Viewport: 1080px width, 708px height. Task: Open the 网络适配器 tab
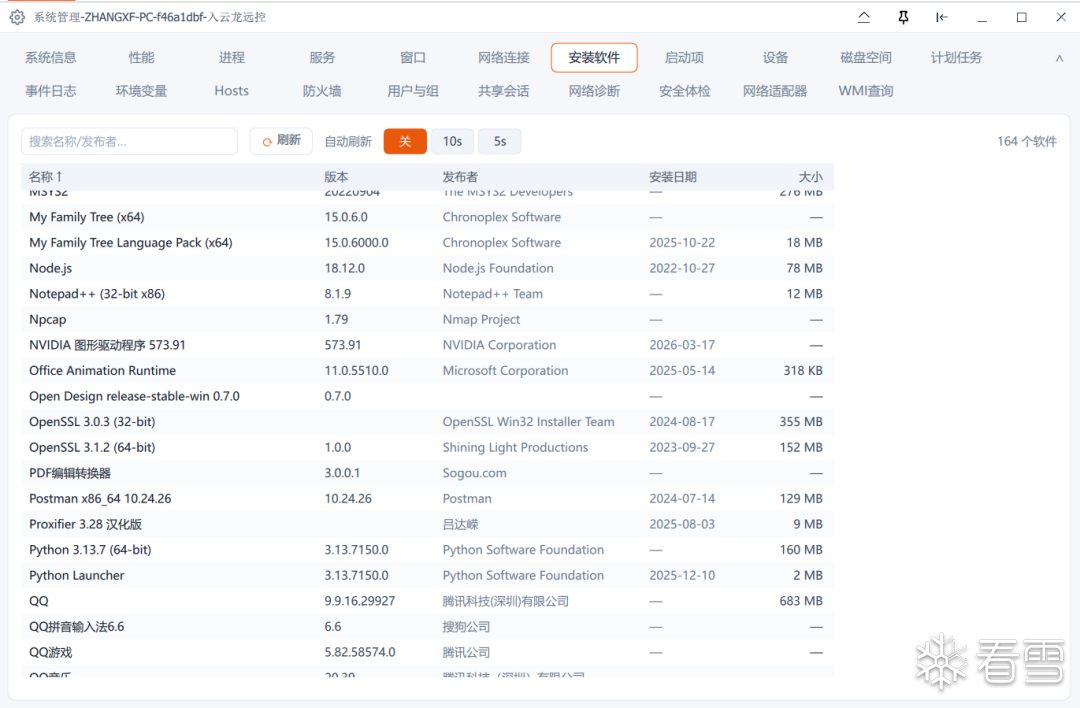coord(775,91)
